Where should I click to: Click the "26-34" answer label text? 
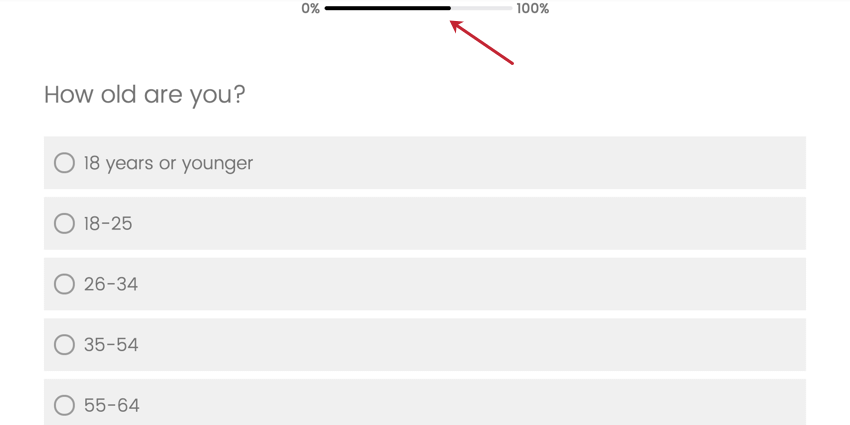click(111, 284)
